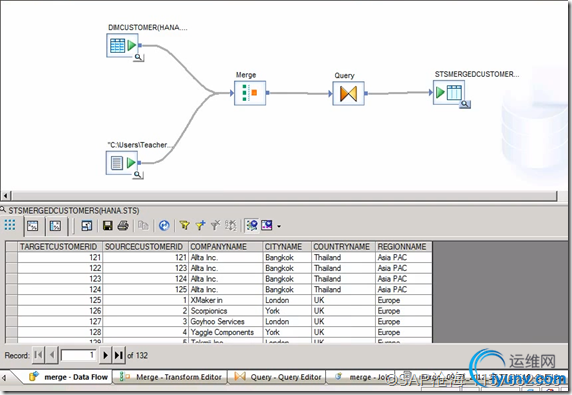Select the Query transform node
Image resolution: width=572 pixels, height=395 pixels.
tap(348, 93)
